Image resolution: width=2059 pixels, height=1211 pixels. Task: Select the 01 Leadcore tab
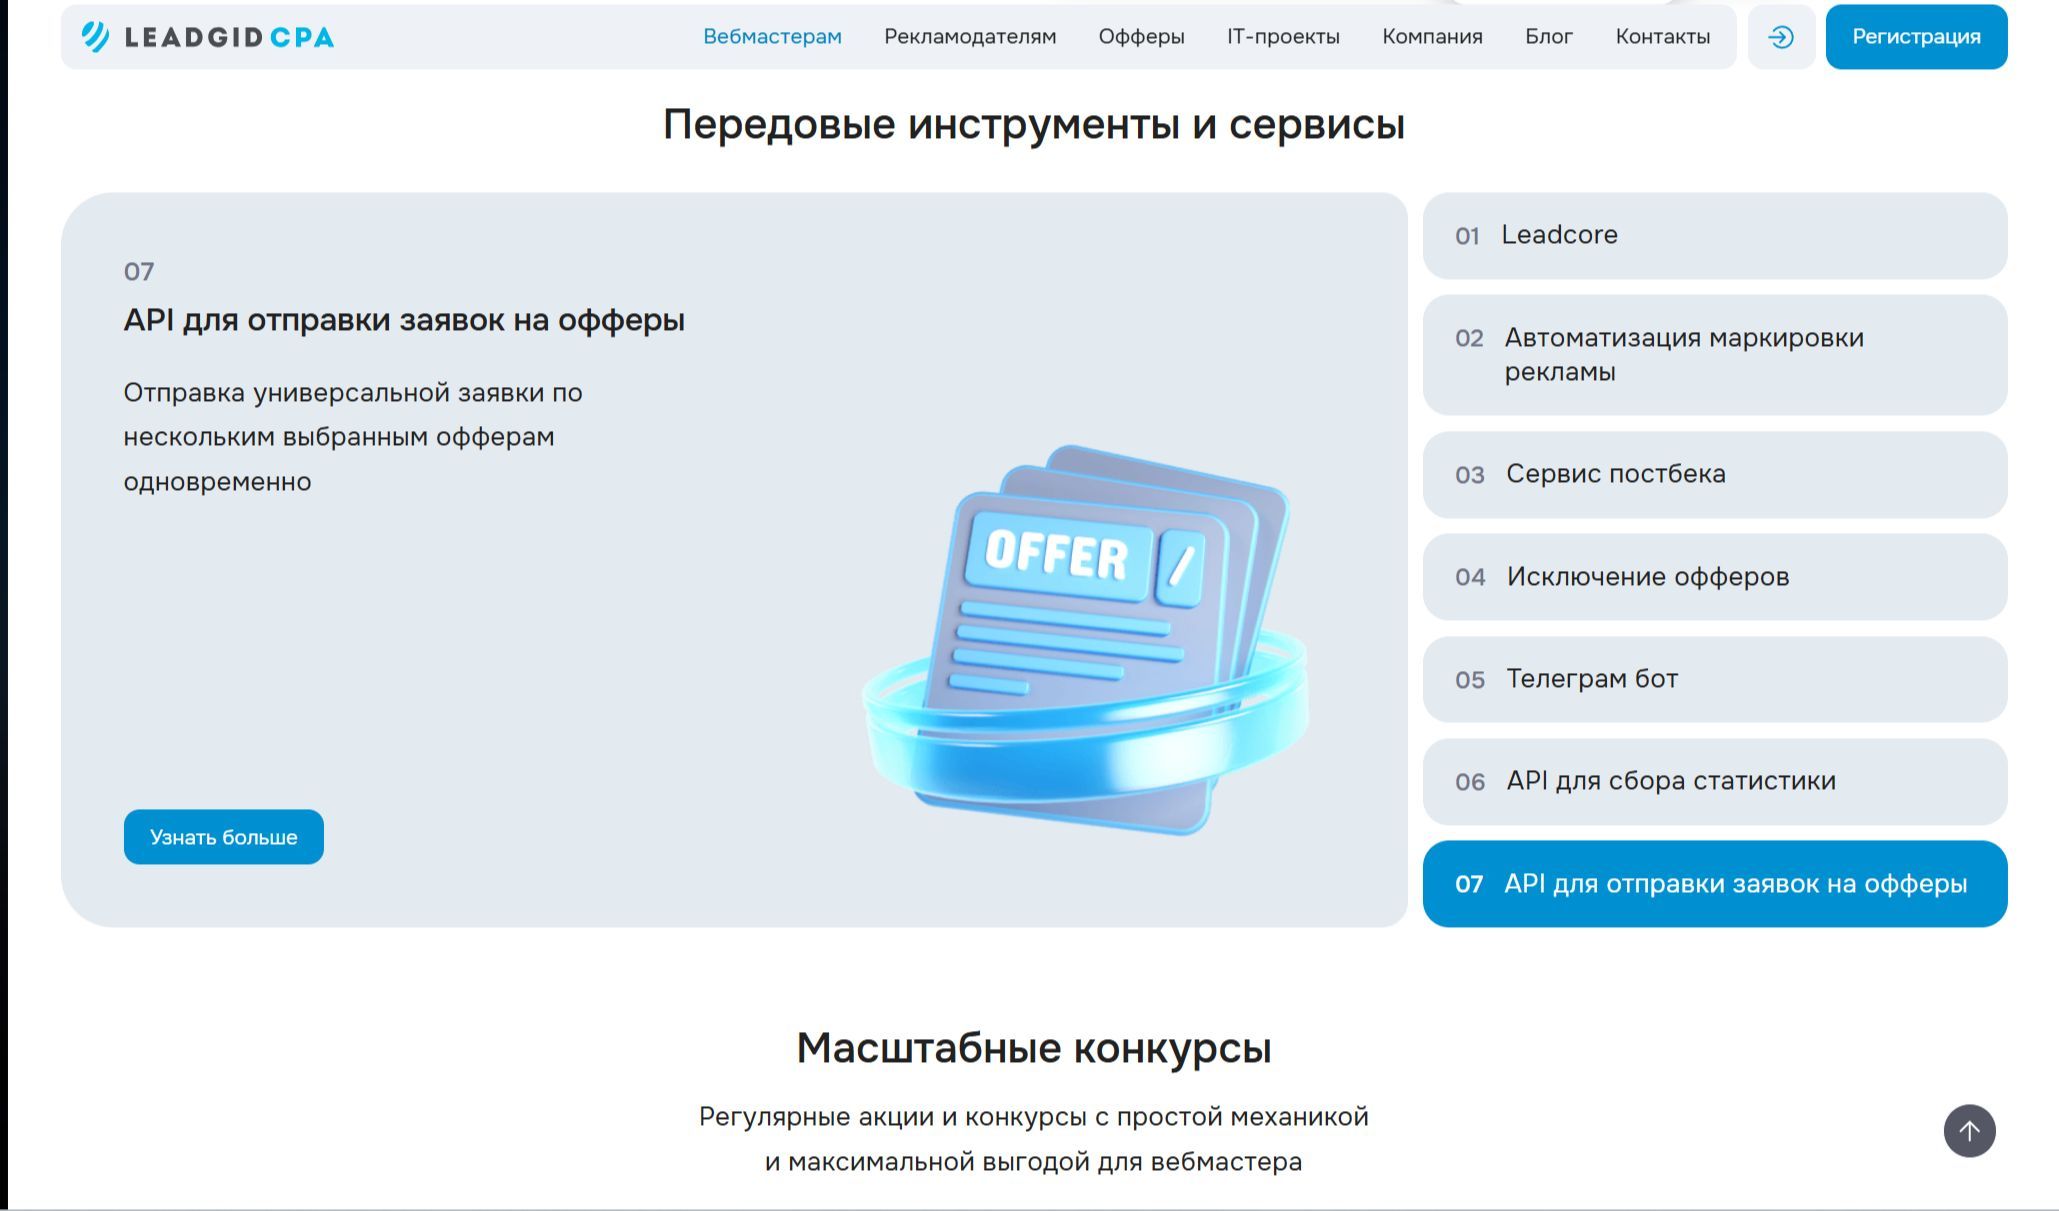[1714, 236]
